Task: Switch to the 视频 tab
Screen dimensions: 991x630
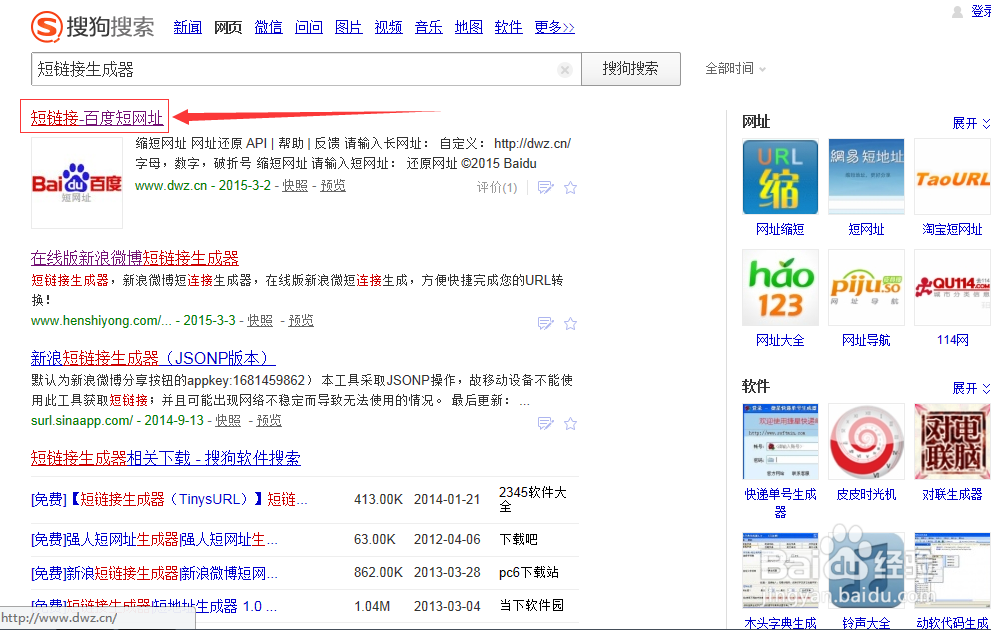Action: pyautogui.click(x=389, y=27)
